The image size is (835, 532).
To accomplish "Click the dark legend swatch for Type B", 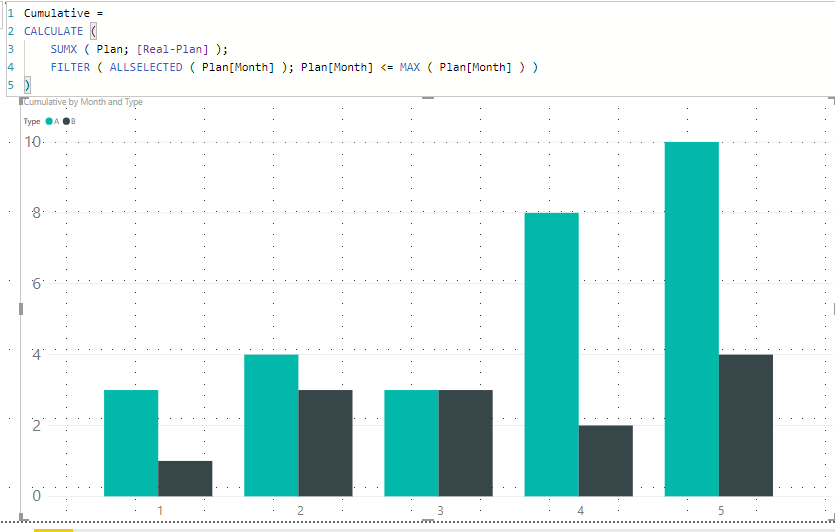I will coord(67,121).
